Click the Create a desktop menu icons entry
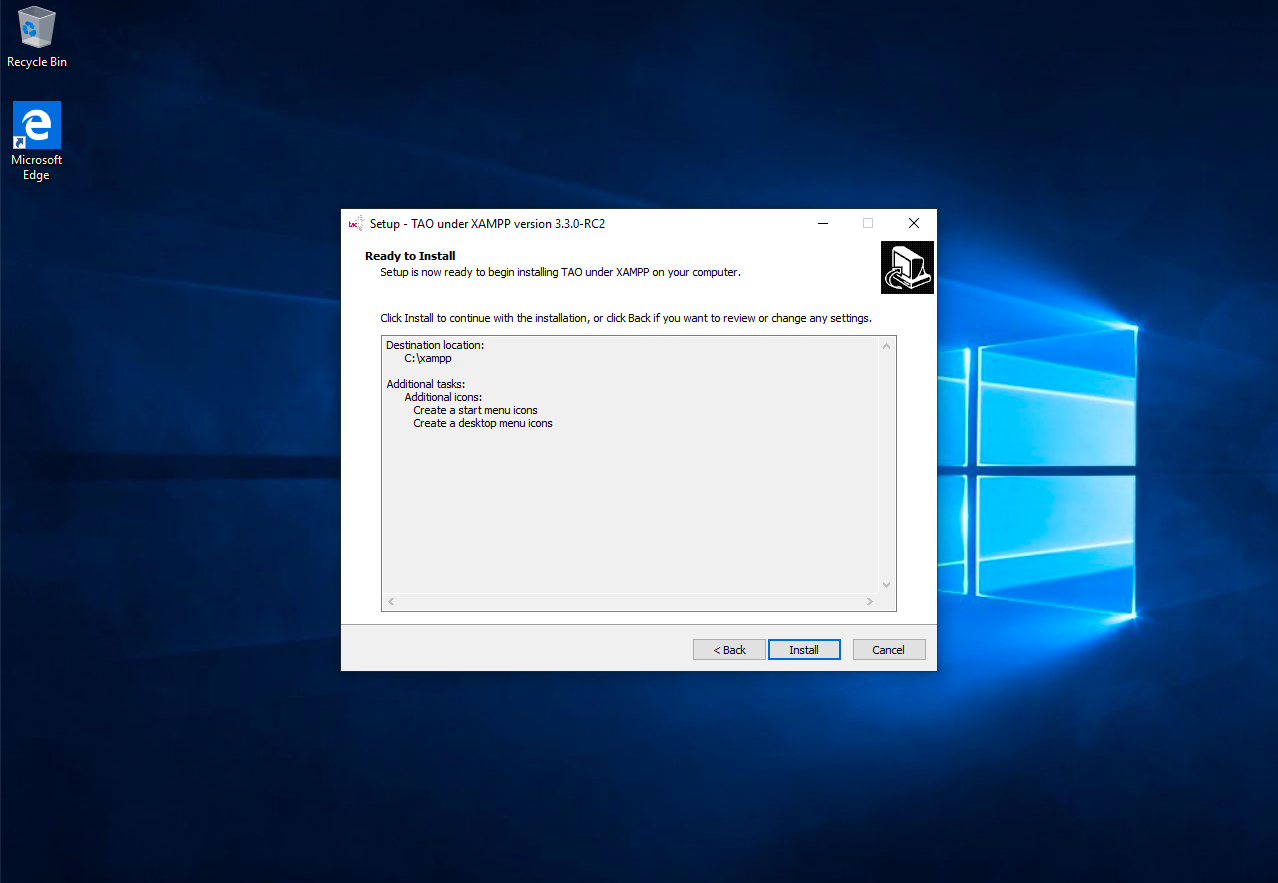 [x=483, y=422]
